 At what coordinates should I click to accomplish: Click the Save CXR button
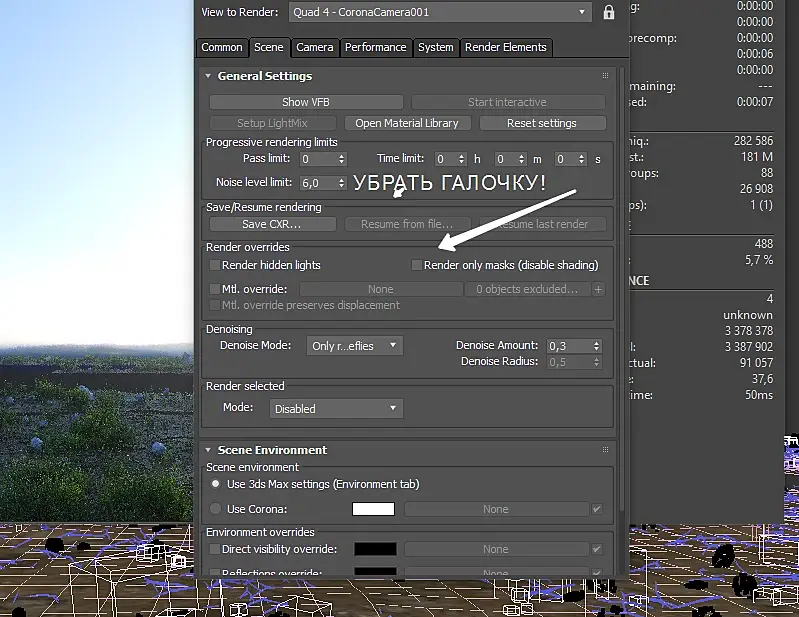[272, 224]
